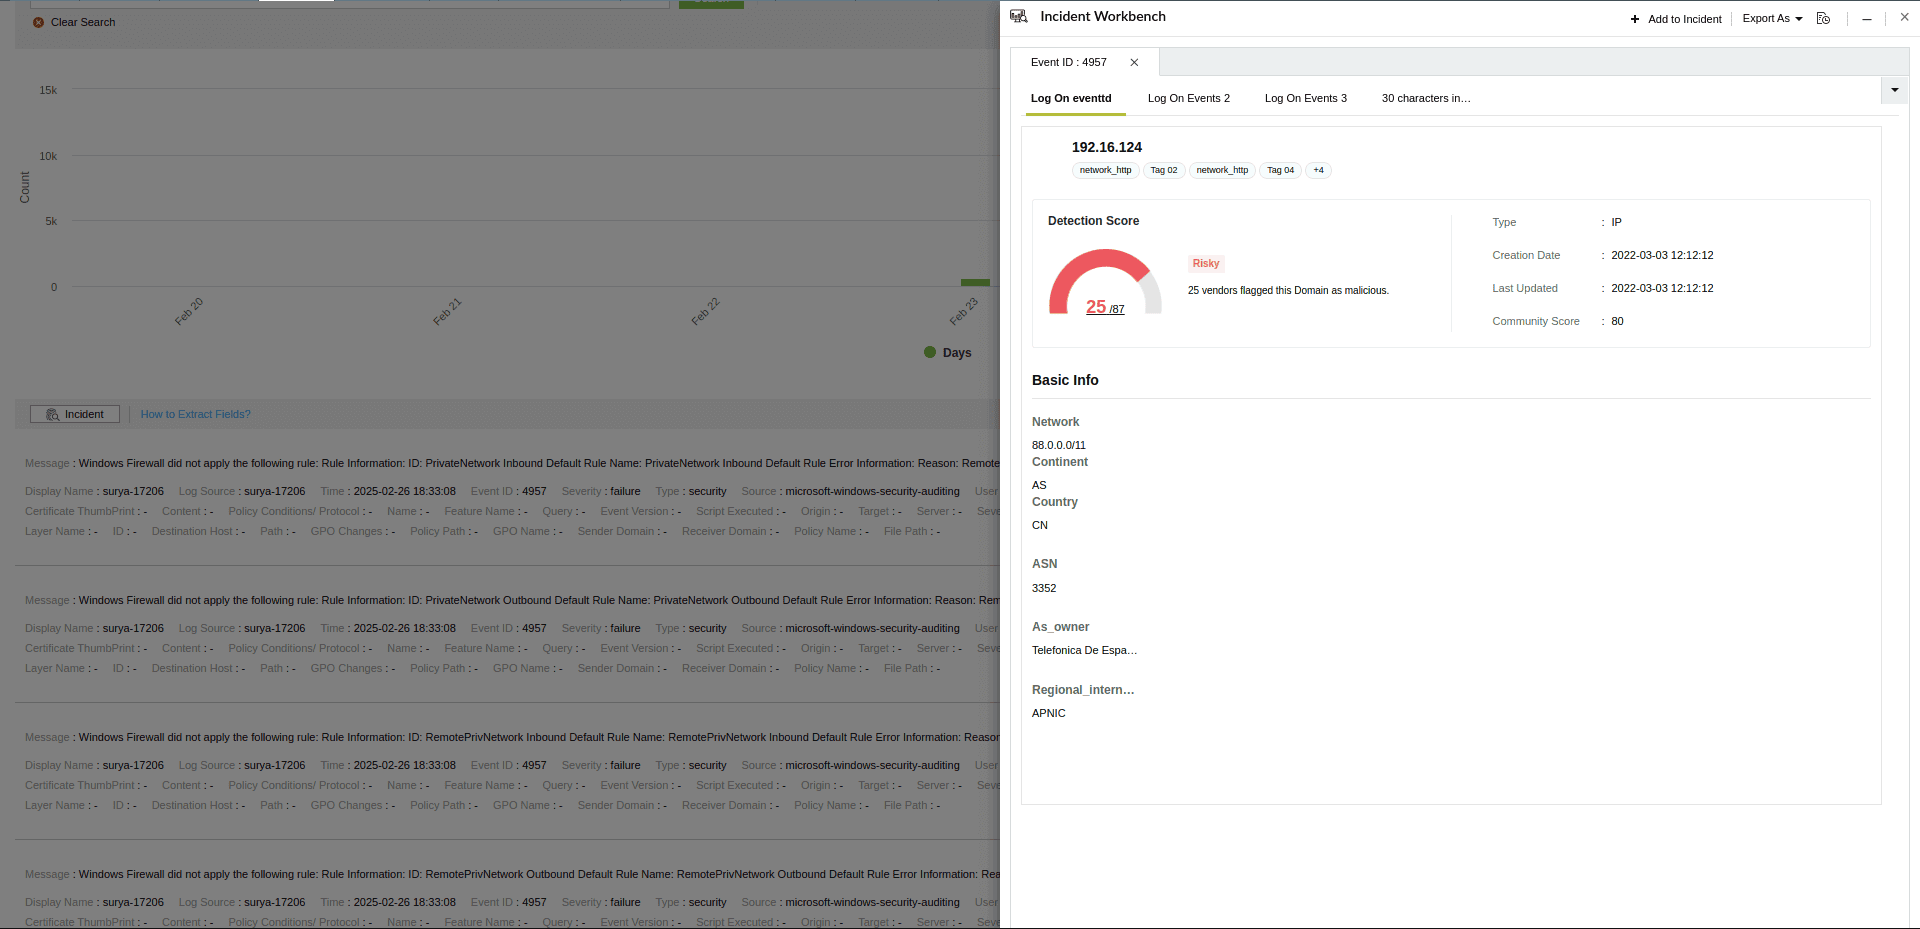
Task: Click the network_http tag next to Tag 04
Action: coord(1222,170)
